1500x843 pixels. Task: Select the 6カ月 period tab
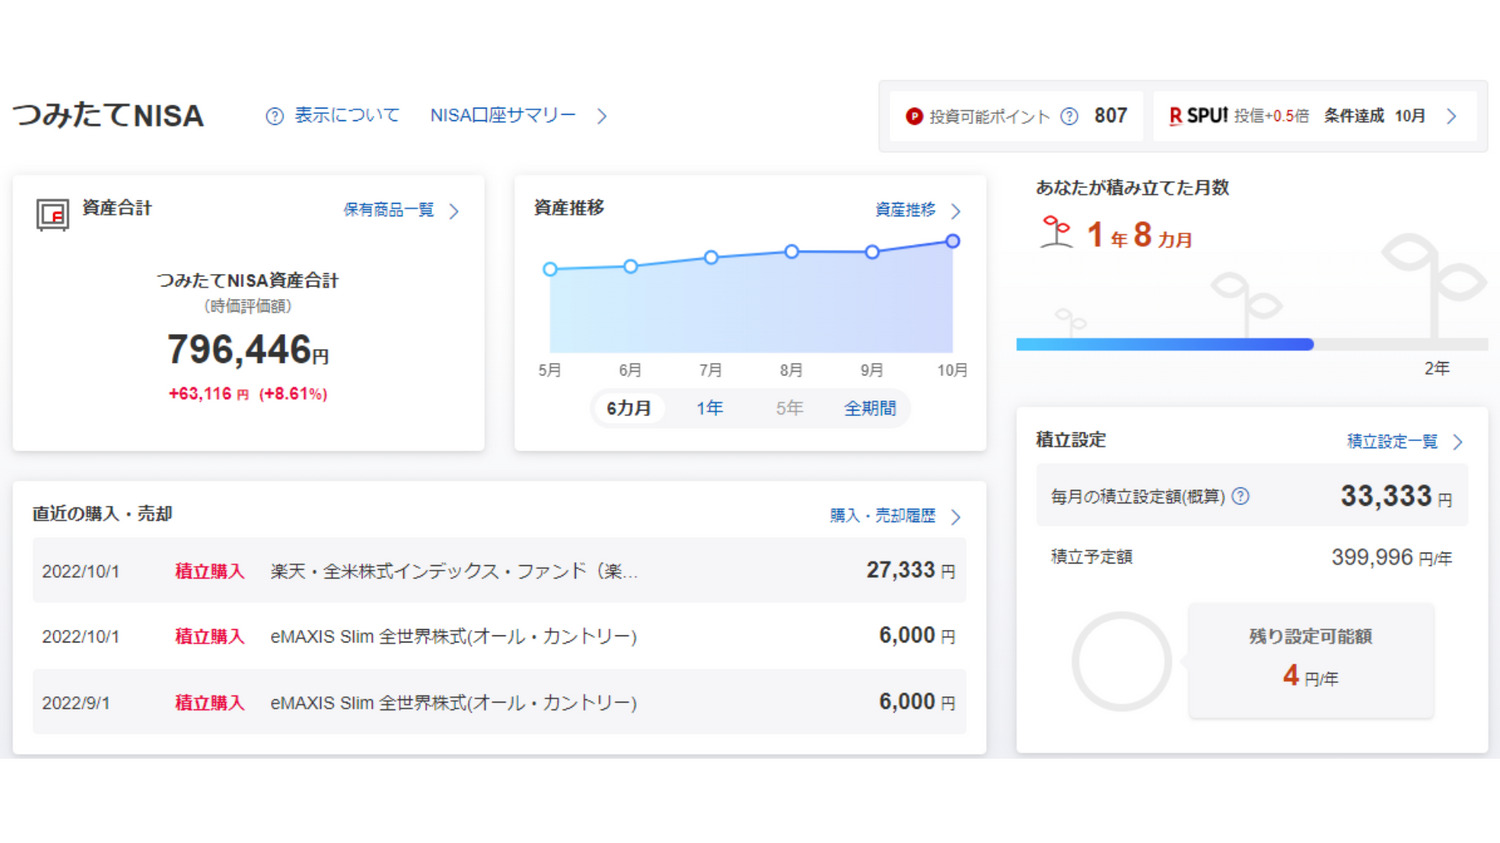[629, 408]
